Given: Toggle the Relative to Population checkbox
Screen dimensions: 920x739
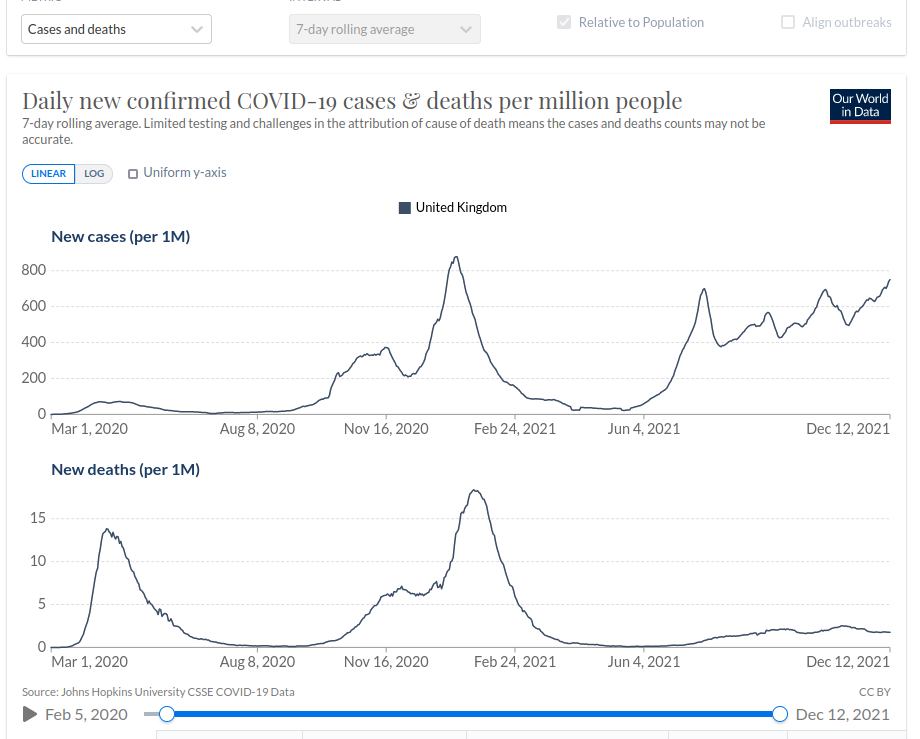Looking at the screenshot, I should (566, 22).
